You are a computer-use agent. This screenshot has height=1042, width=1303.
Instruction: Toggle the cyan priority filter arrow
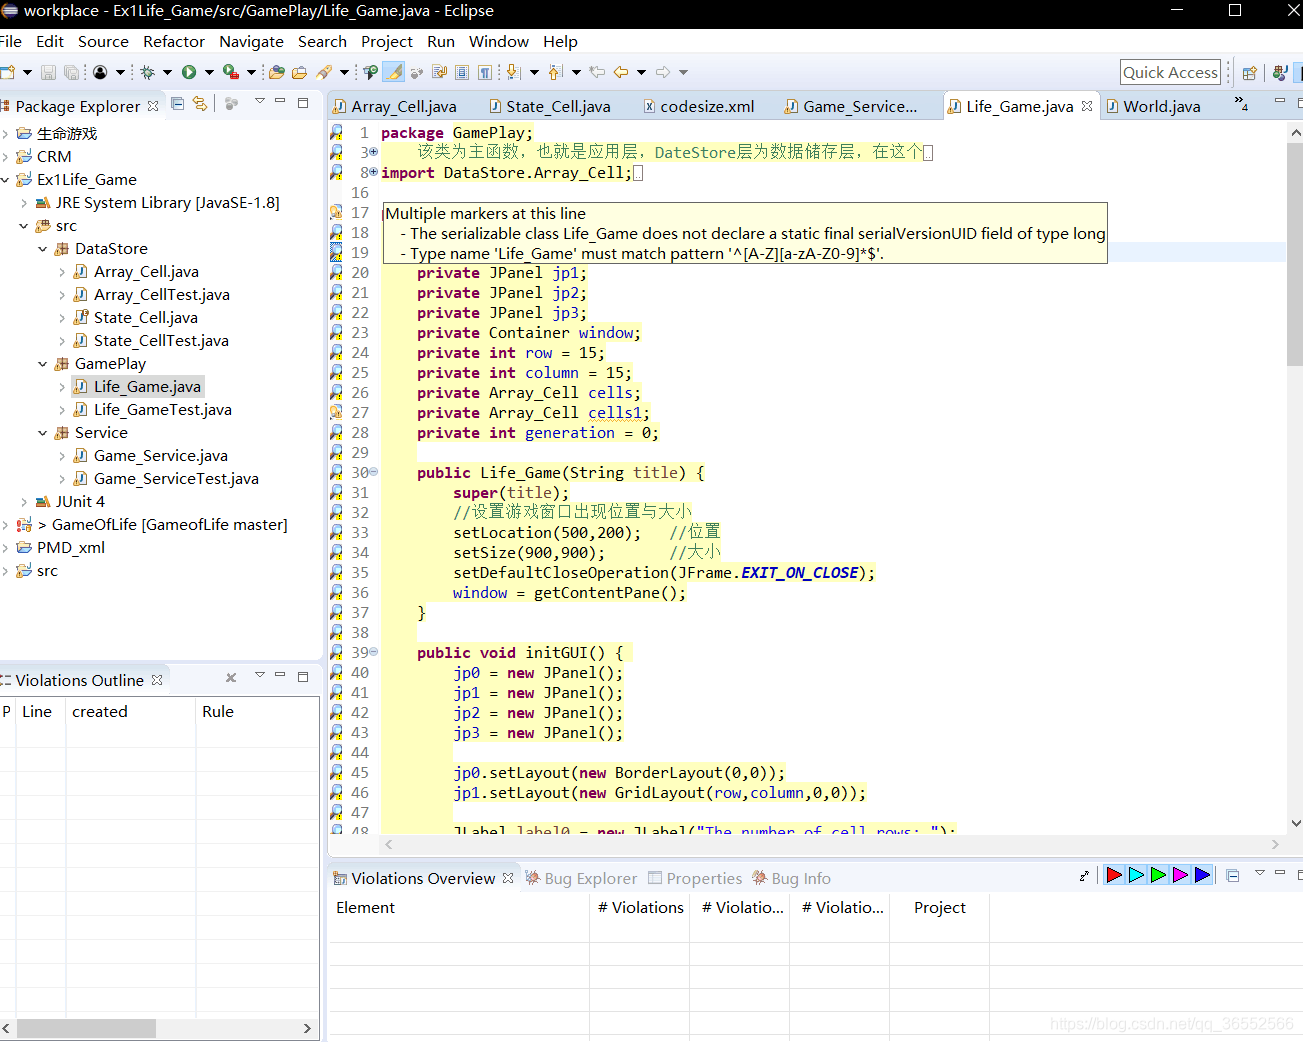[x=1136, y=875]
